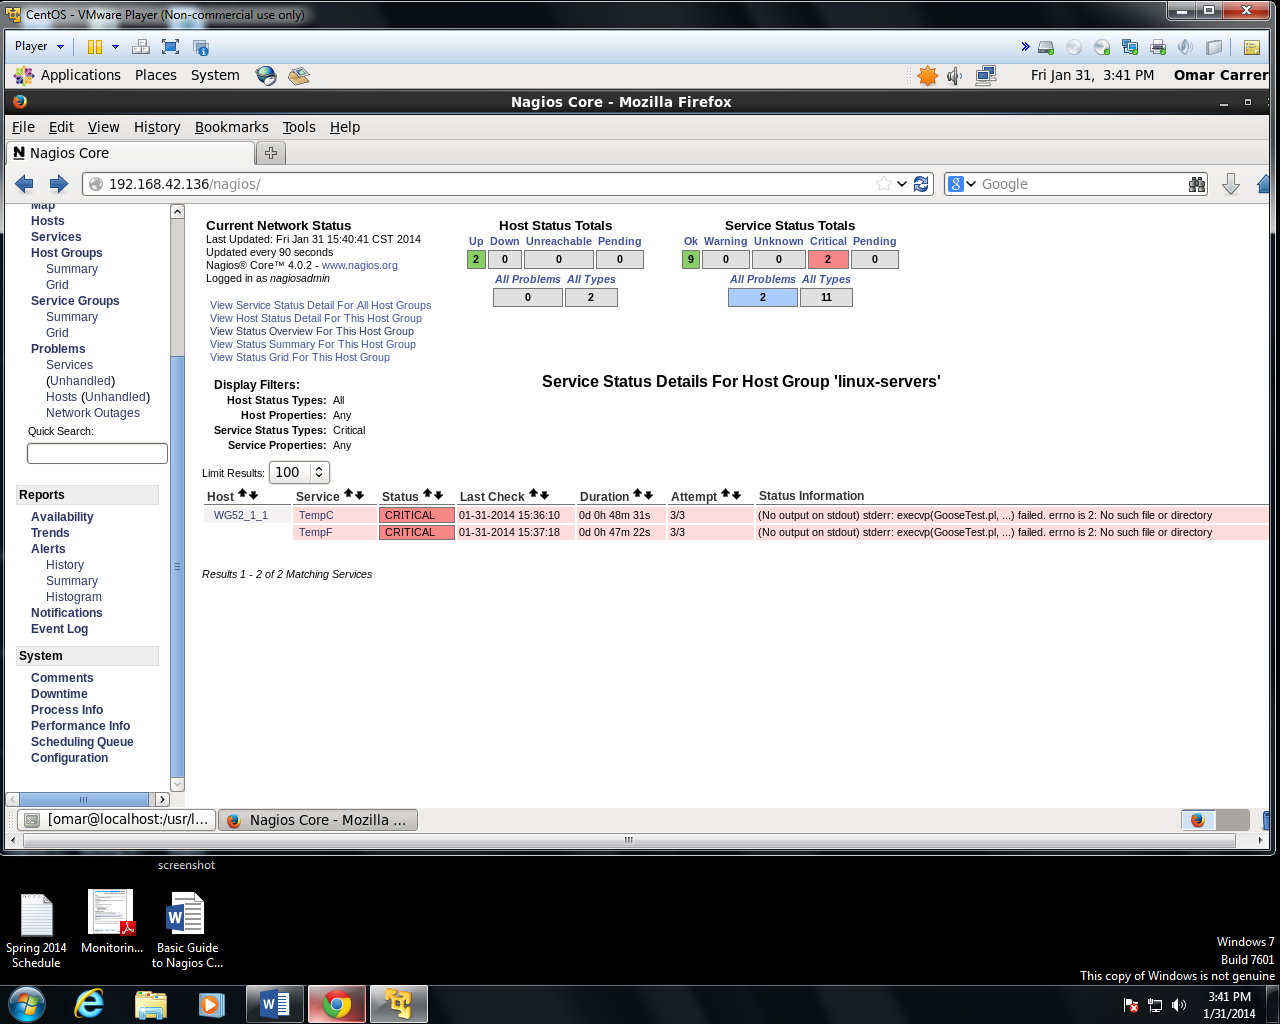The image size is (1280, 1024).
Task: Open View Service Status Detail For All Host Groups
Action: tap(320, 305)
